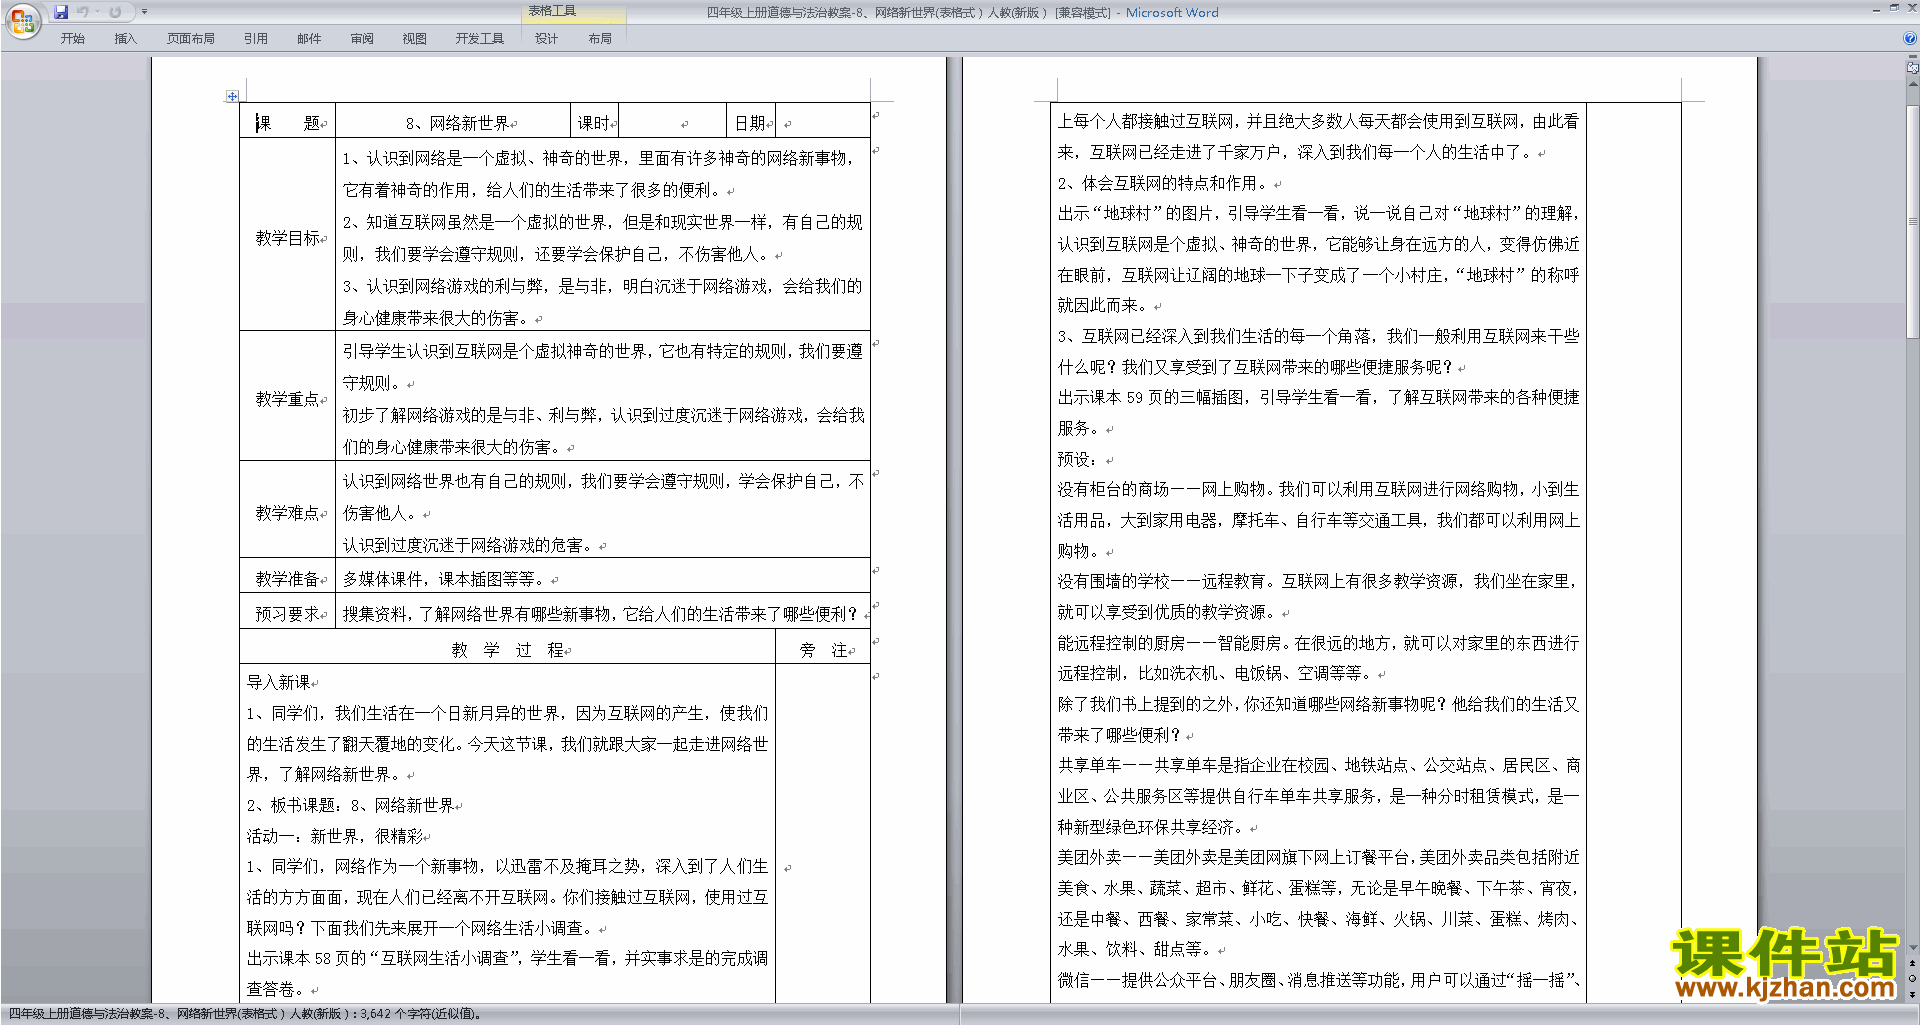
Task: Open the 邮件 ribbon tab
Action: [309, 38]
